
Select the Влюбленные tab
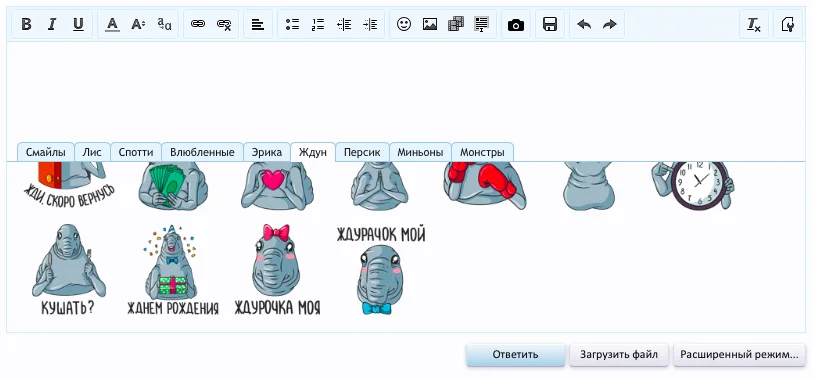(x=202, y=152)
